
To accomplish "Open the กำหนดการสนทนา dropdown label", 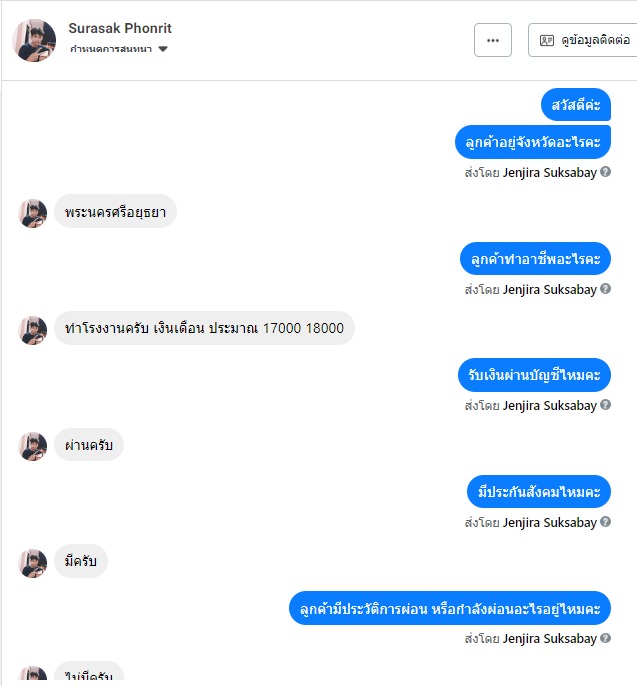I will tap(111, 49).
